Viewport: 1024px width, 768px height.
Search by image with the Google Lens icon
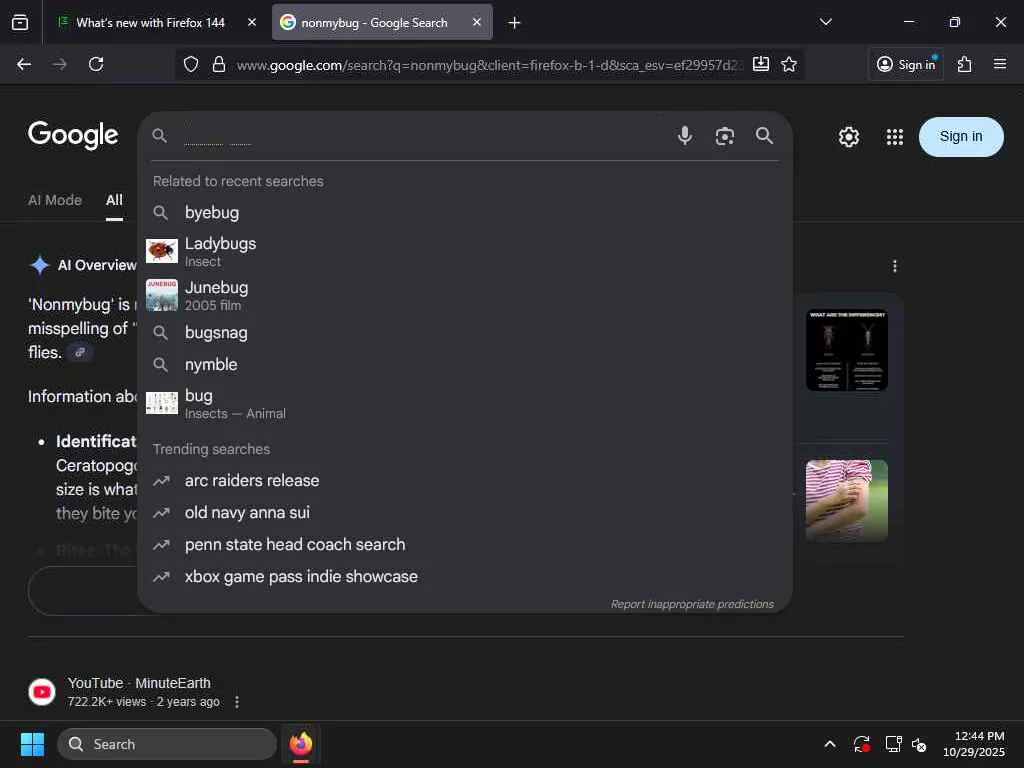724,136
